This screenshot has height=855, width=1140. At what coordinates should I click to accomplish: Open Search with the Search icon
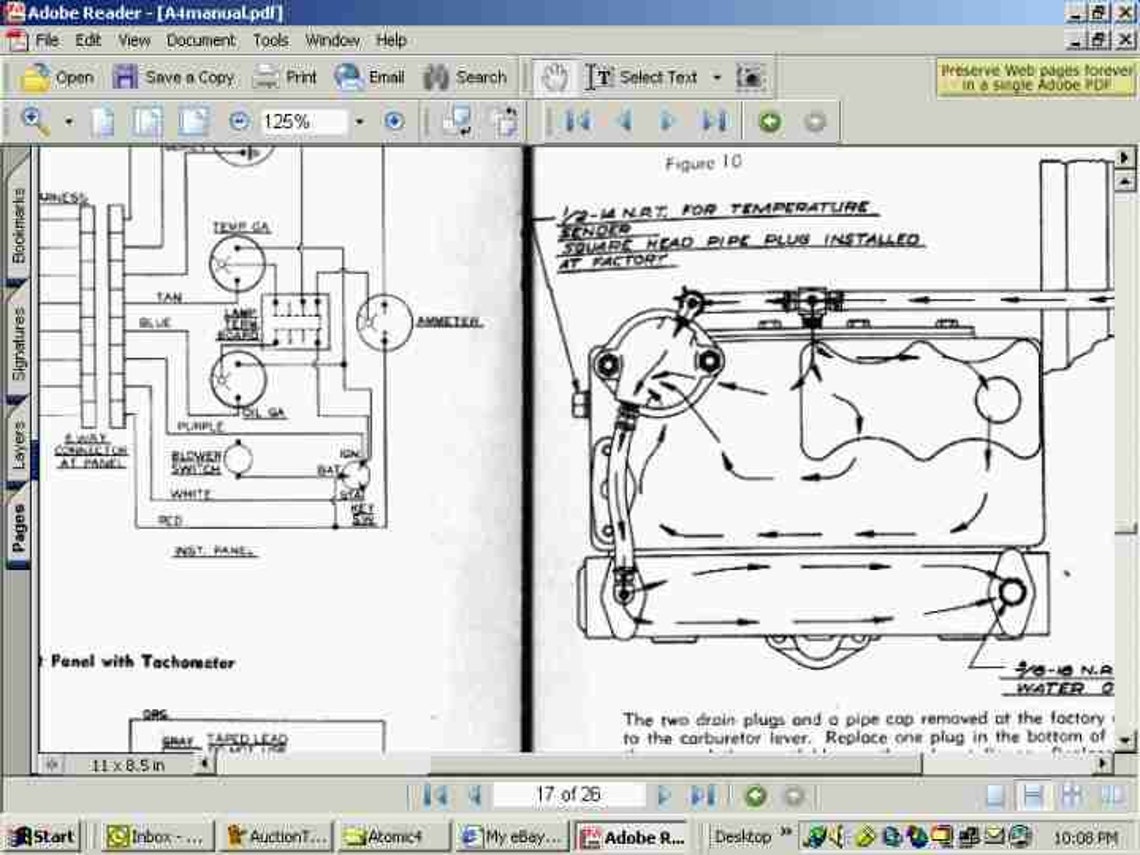click(x=466, y=77)
